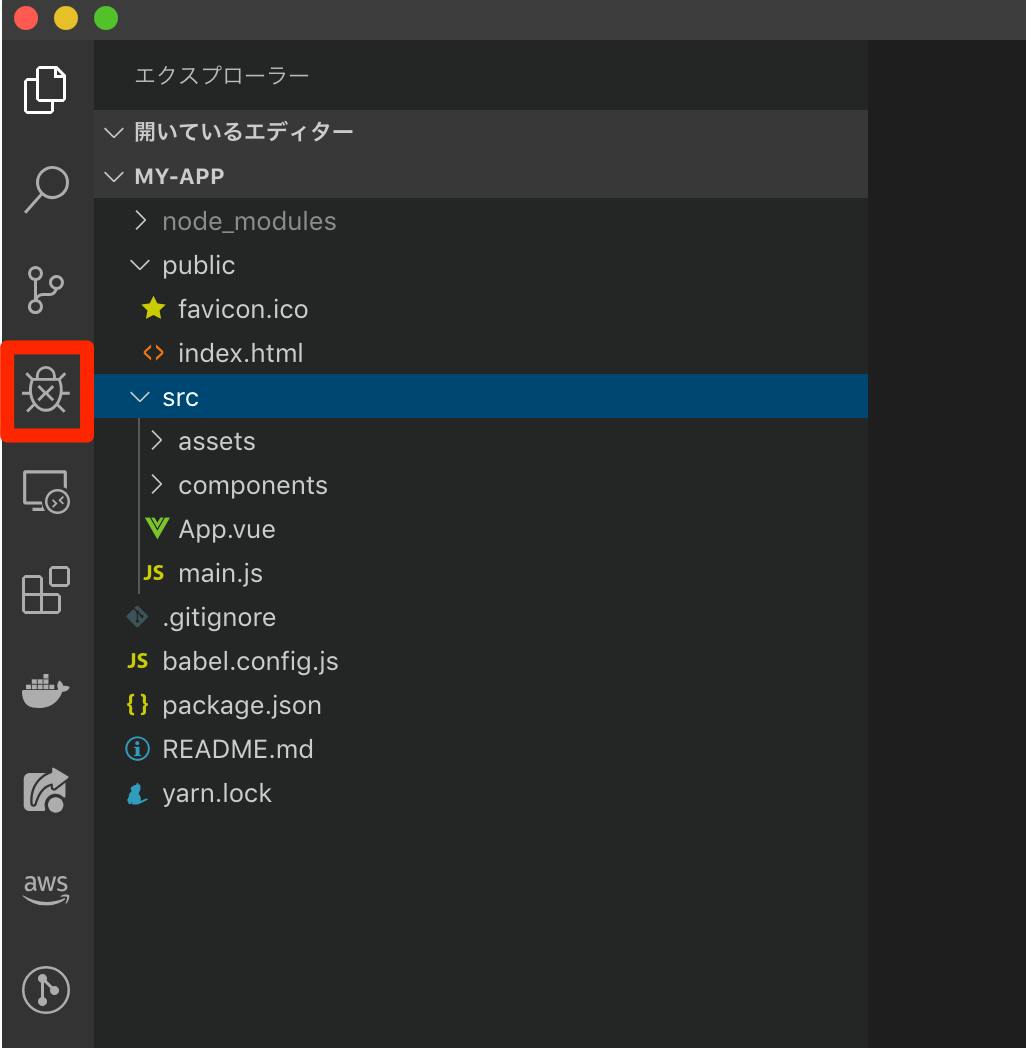Select the src folder label
The image size is (1026, 1048).
point(180,398)
